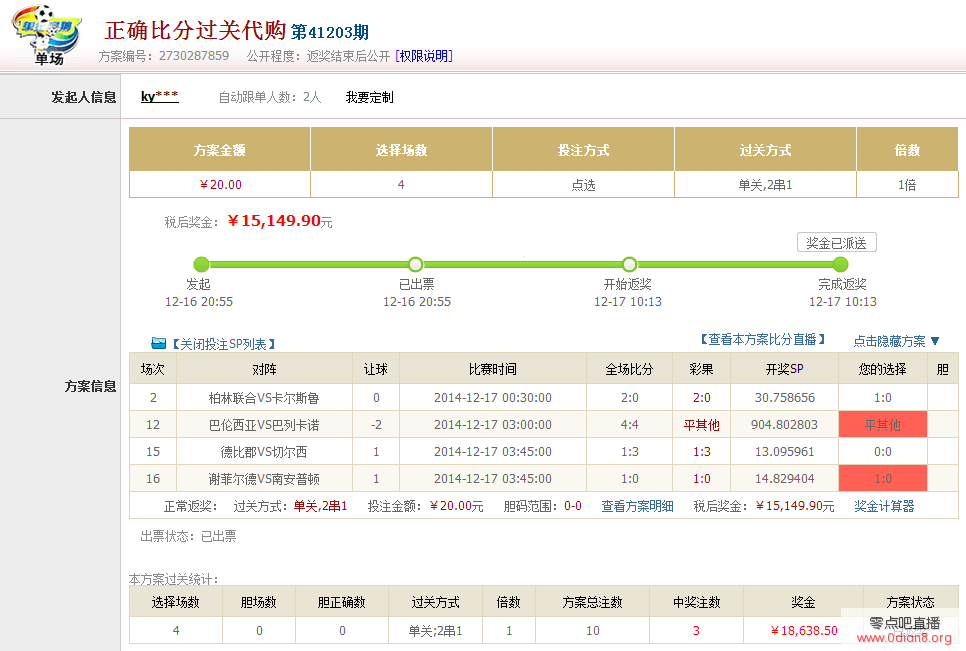966x651 pixels.
Task: Click the 单场 lottery logo
Action: pos(46,35)
